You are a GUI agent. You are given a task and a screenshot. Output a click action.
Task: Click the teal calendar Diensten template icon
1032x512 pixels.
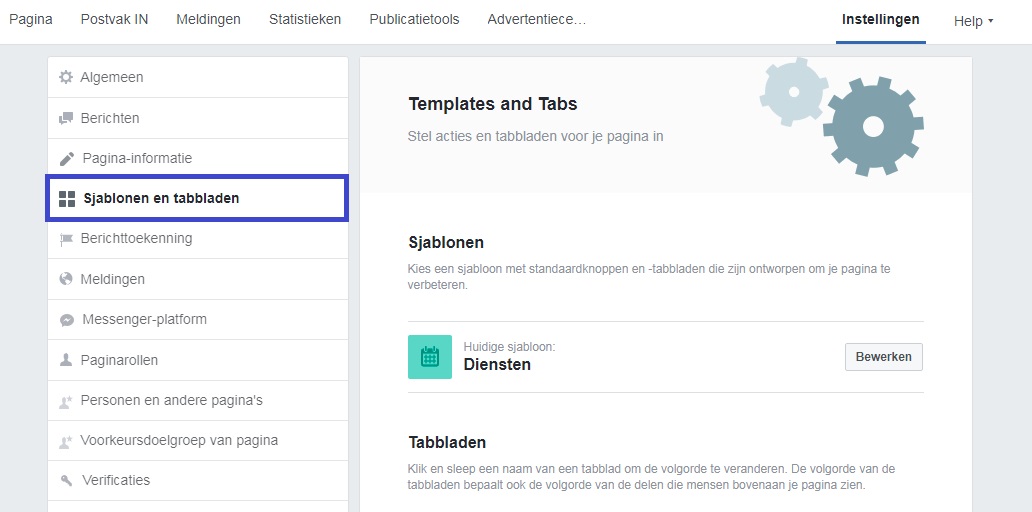pyautogui.click(x=430, y=357)
